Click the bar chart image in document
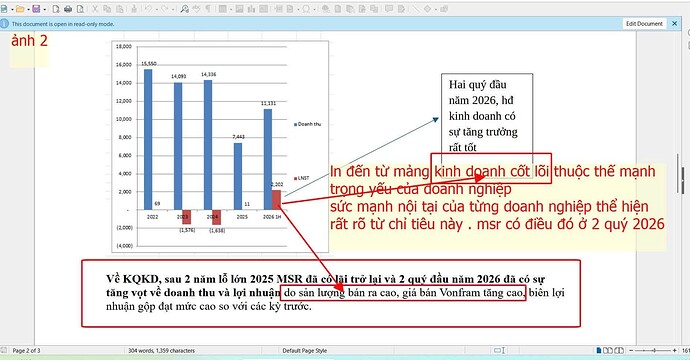Viewport: 690px width, 360px height. 220,147
